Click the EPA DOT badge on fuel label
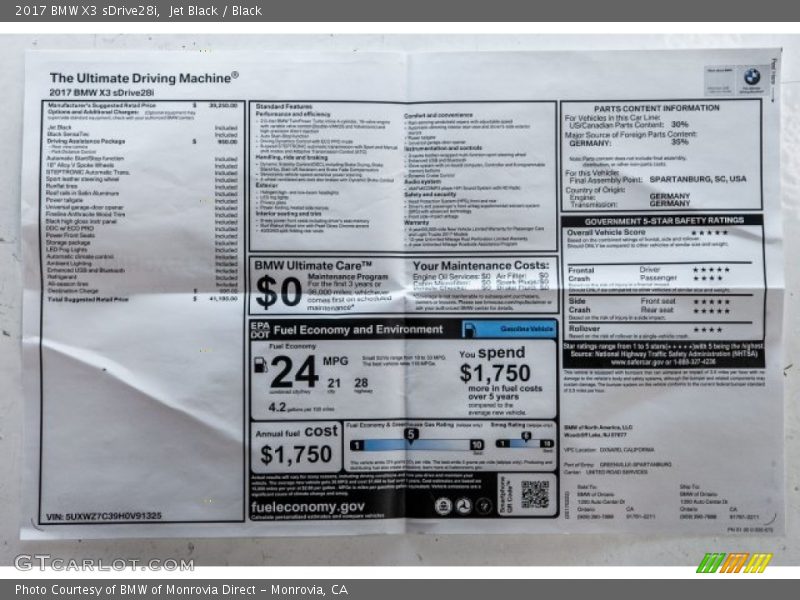This screenshot has height=600, width=800. click(260, 330)
